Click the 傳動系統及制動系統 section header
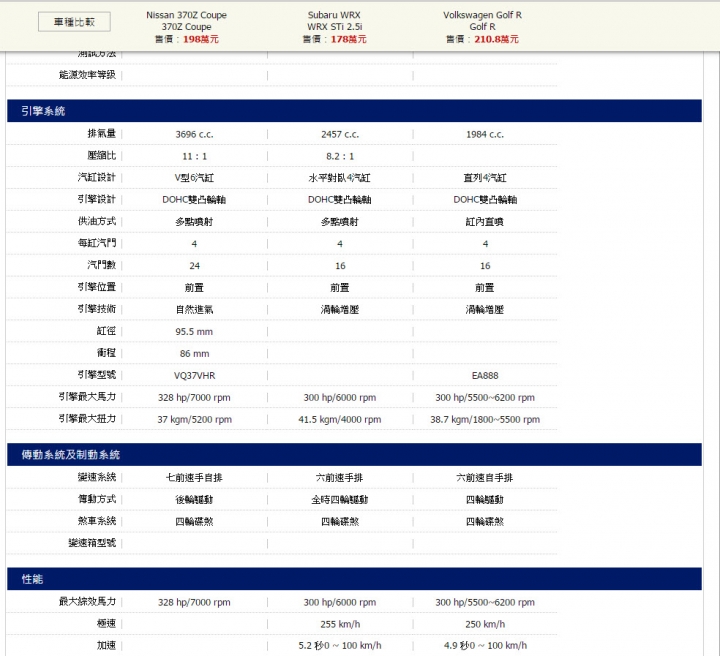 pyautogui.click(x=354, y=454)
